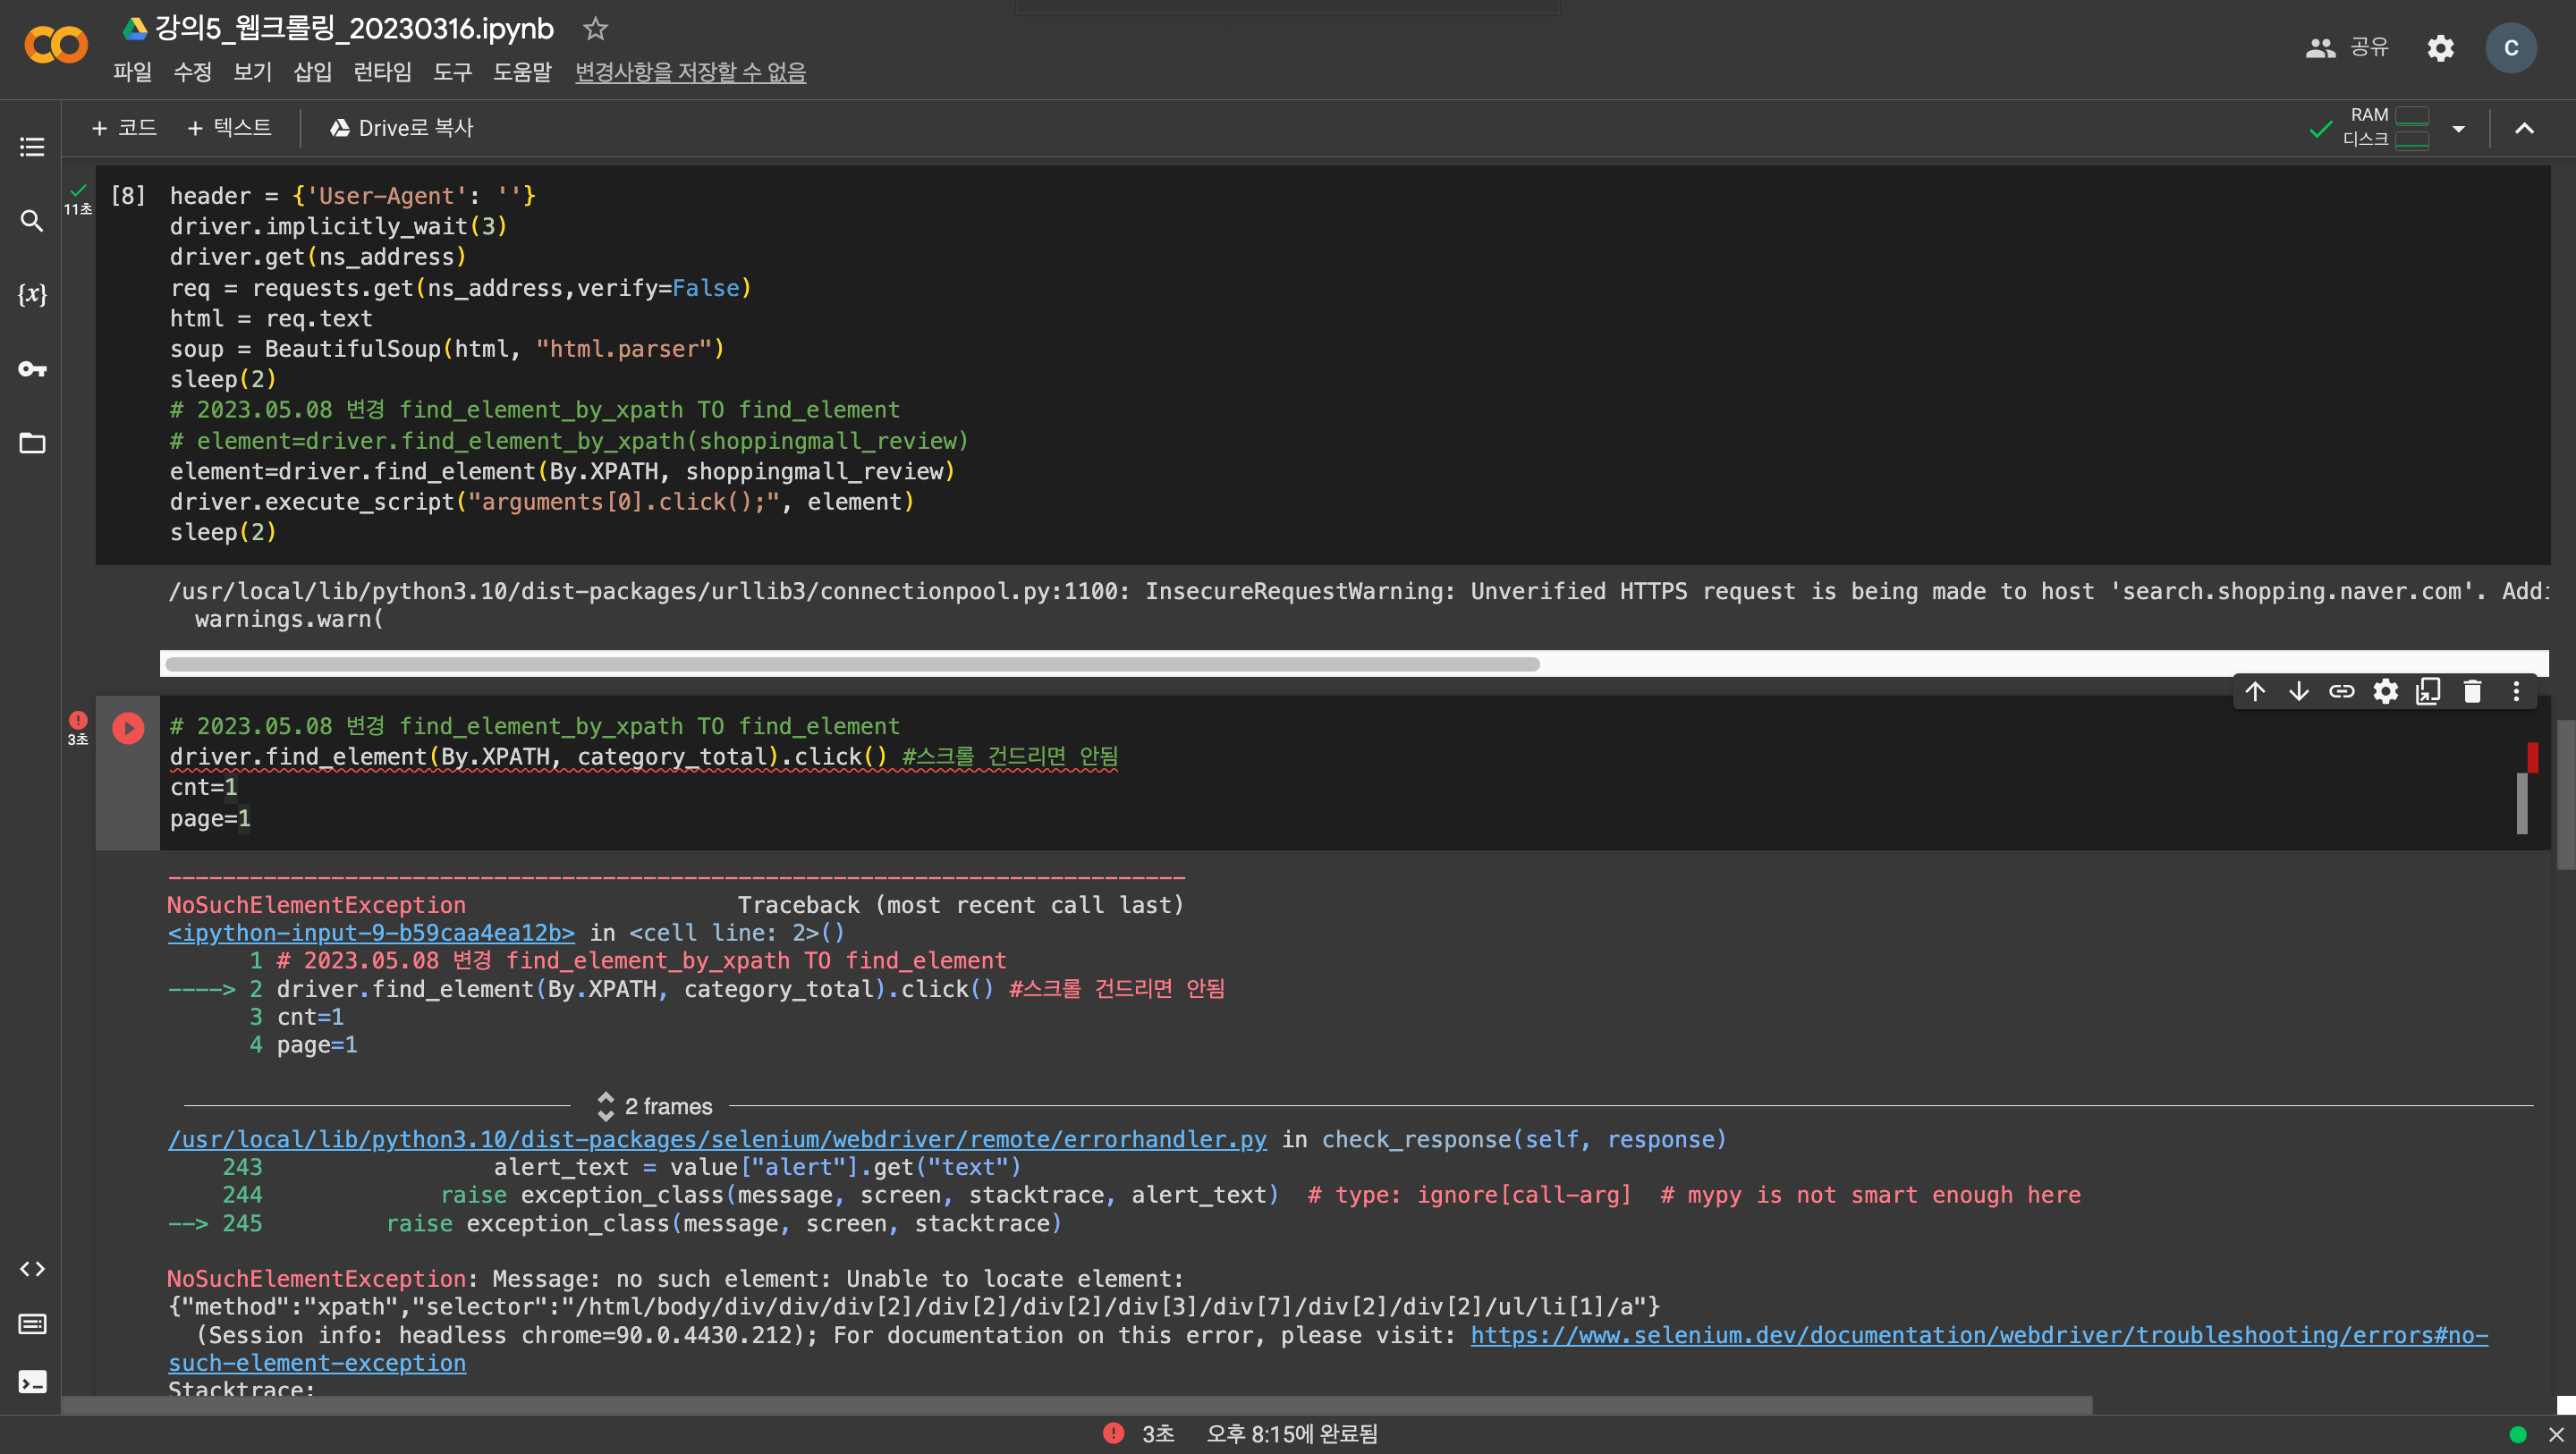Click the Drive로 복사 button
The image size is (2576, 1454).
[402, 128]
